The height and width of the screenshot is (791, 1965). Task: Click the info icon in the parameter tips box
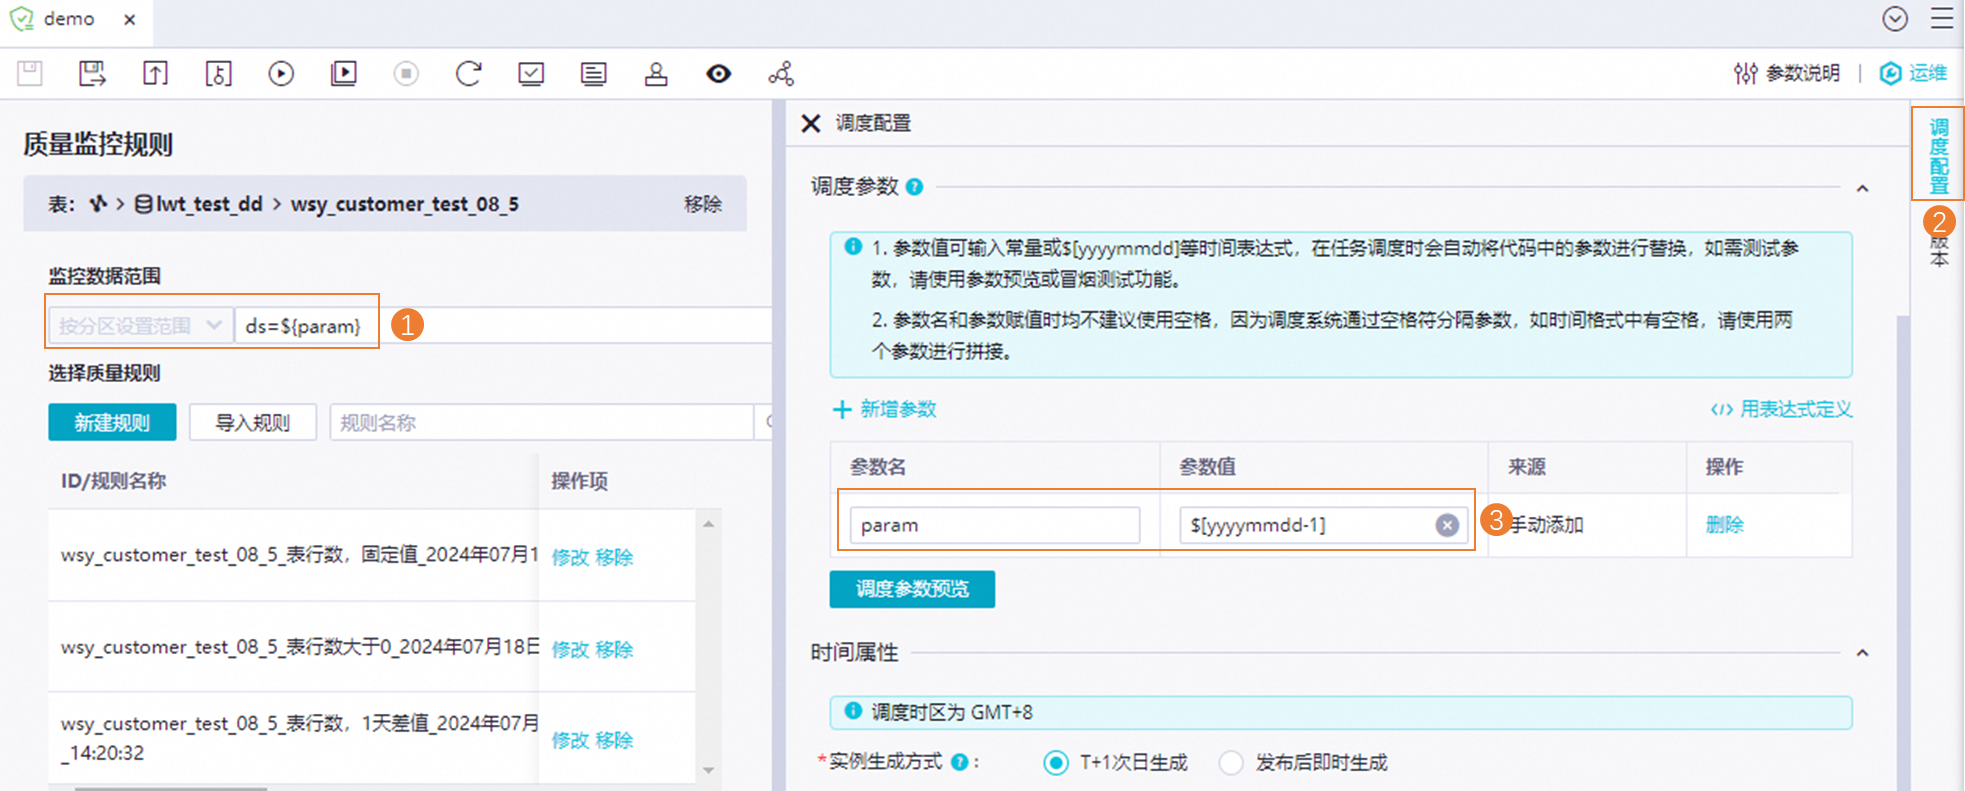pyautogui.click(x=853, y=246)
